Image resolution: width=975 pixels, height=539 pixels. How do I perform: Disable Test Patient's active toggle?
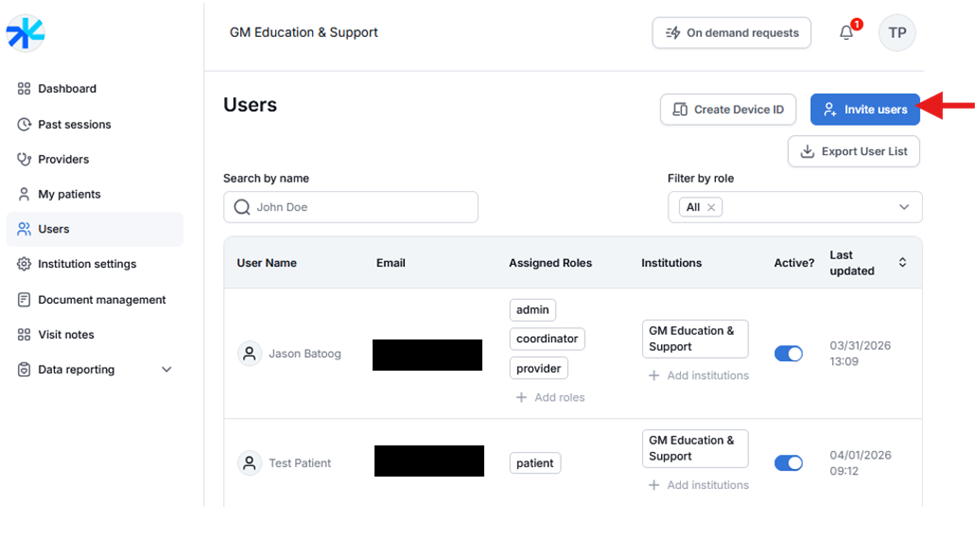click(x=788, y=463)
